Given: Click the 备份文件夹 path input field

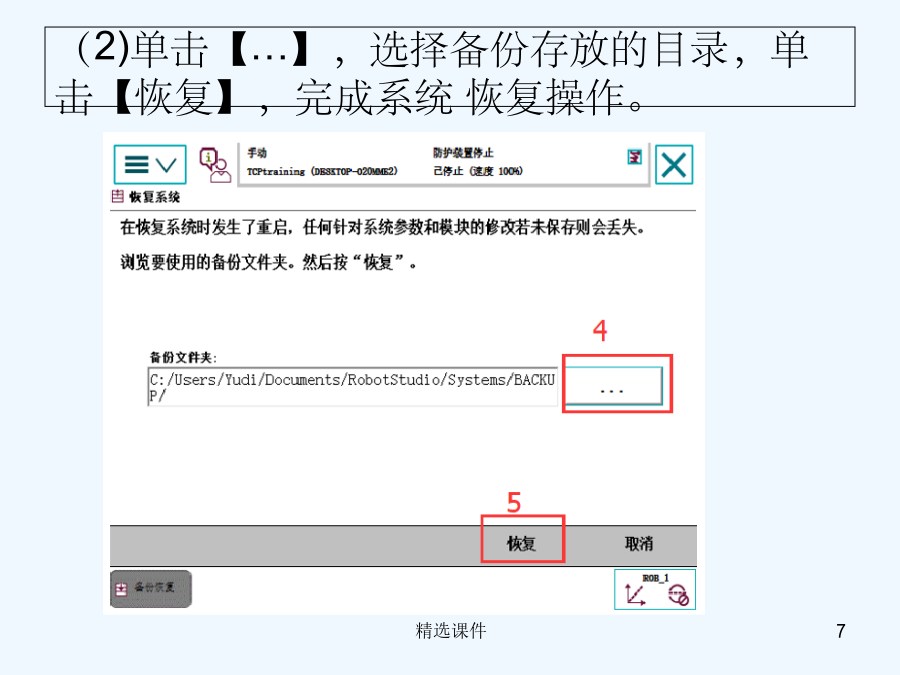Looking at the screenshot, I should (x=352, y=387).
